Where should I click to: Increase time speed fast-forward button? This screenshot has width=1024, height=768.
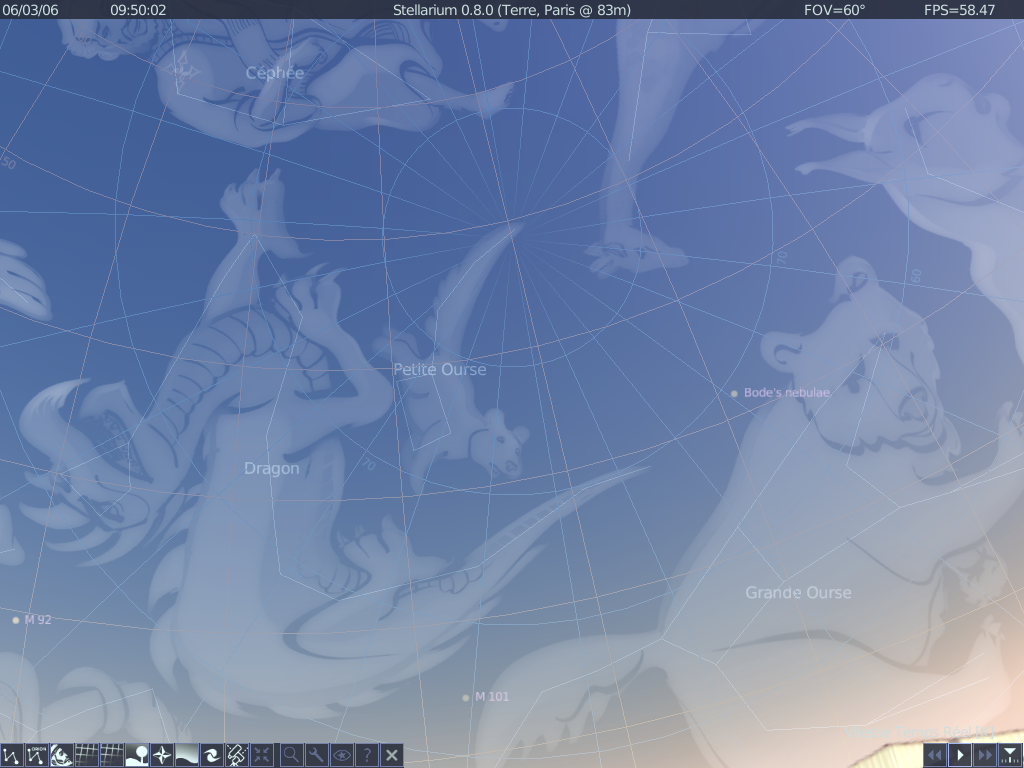coord(985,756)
